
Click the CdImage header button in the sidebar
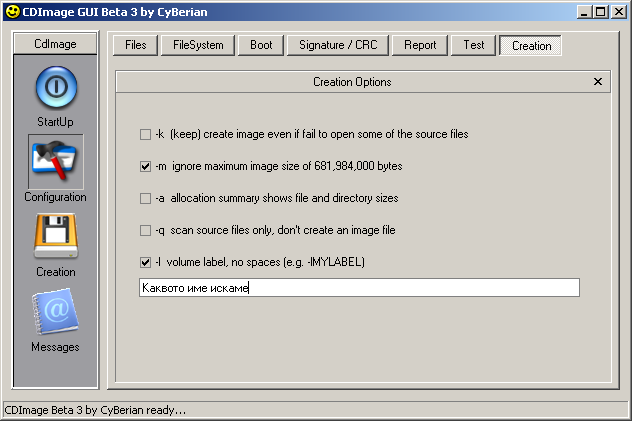55,44
